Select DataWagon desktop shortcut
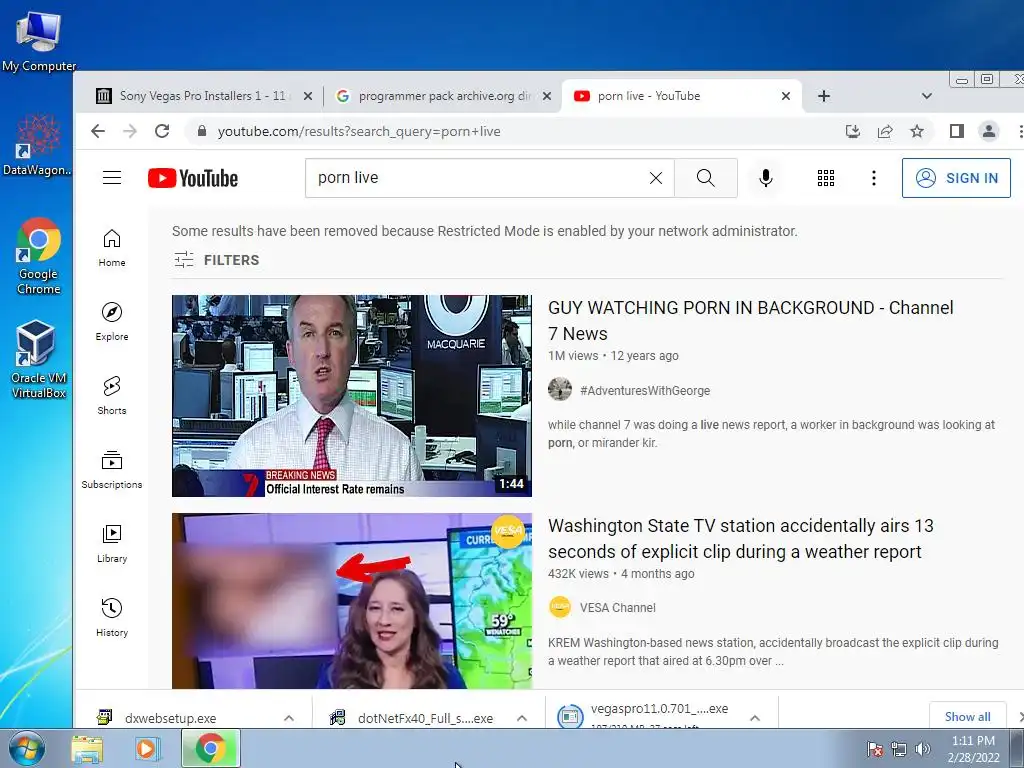The height and width of the screenshot is (768, 1024). (x=37, y=145)
